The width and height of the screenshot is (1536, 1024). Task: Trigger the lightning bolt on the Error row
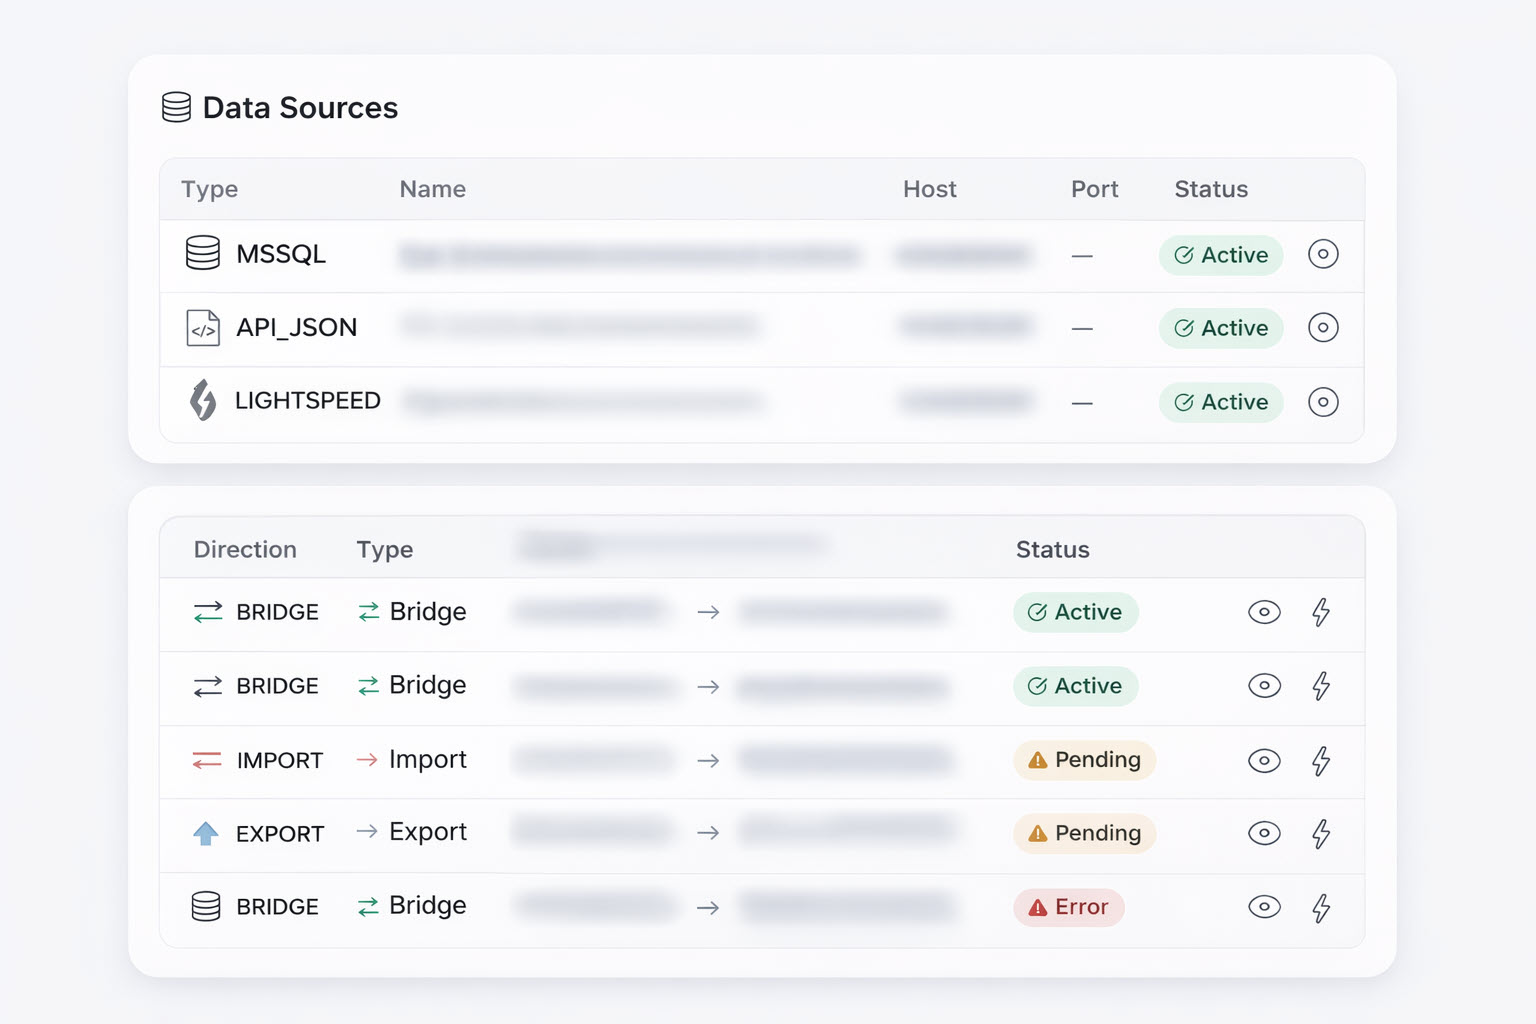coord(1322,907)
